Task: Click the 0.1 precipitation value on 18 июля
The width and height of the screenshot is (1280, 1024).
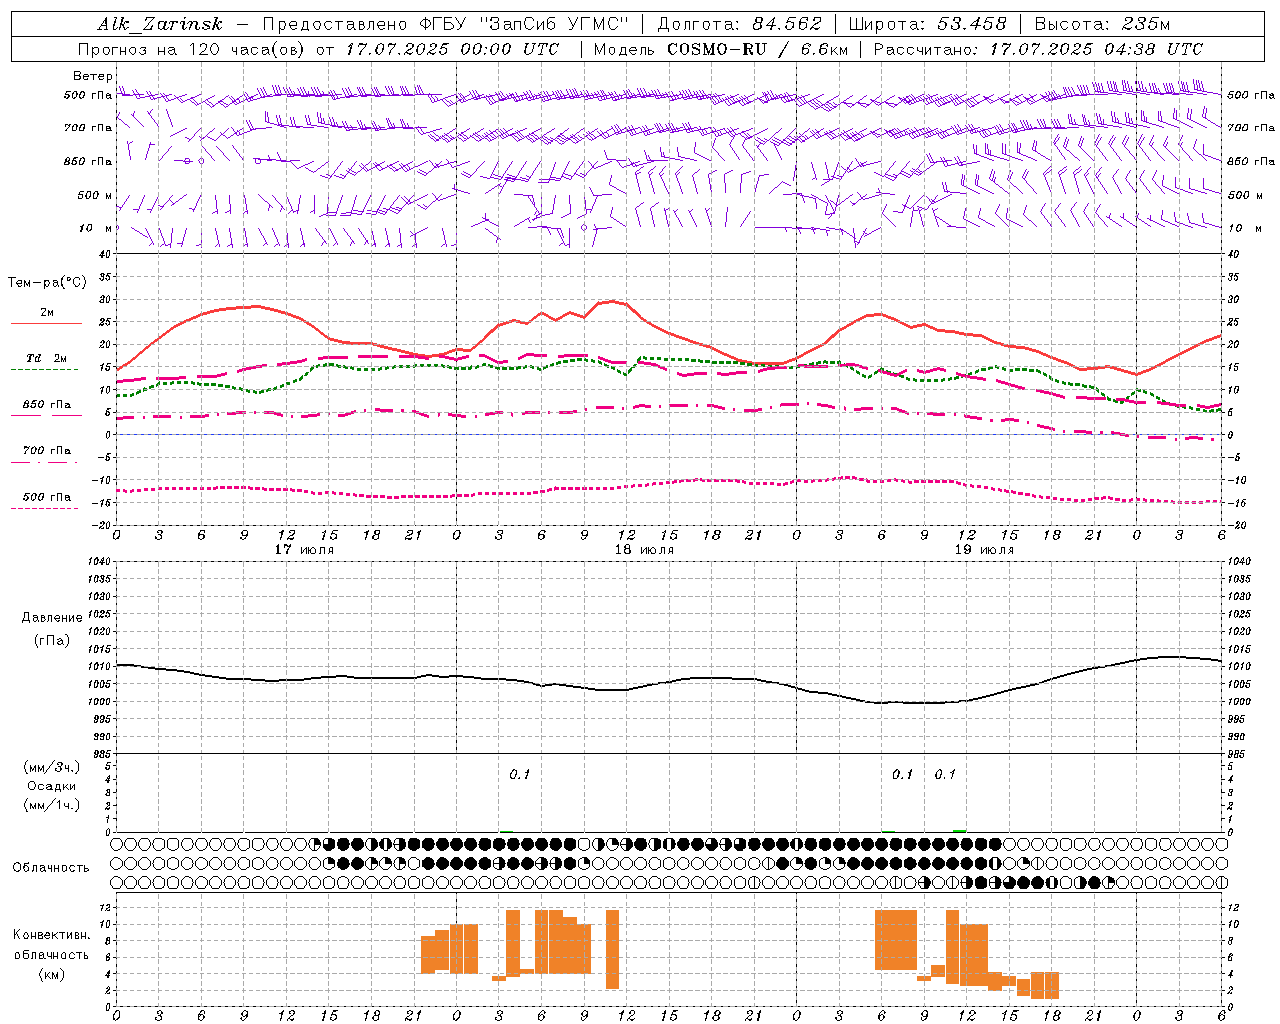Action: (x=519, y=775)
